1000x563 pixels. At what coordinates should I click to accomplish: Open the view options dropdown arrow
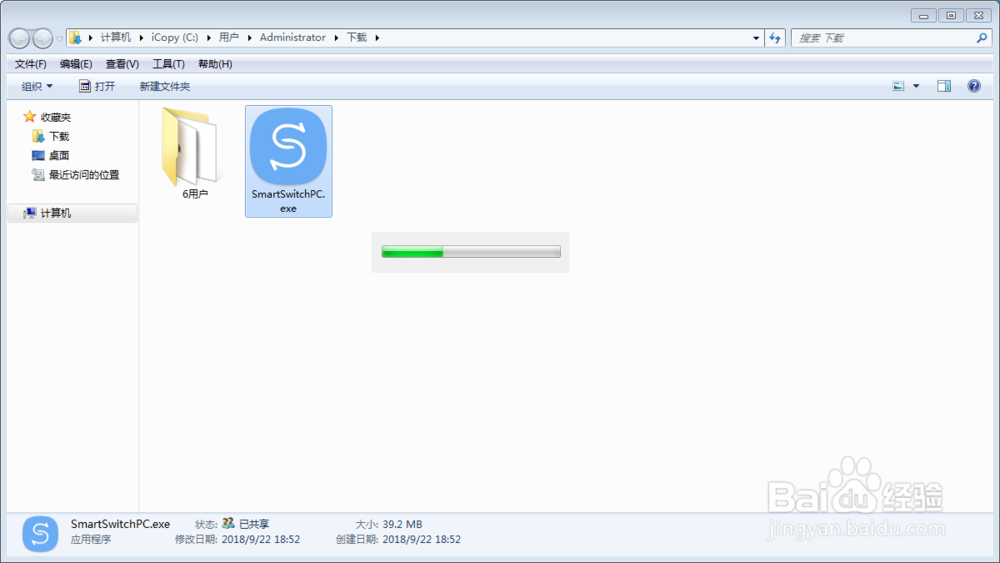coord(916,86)
